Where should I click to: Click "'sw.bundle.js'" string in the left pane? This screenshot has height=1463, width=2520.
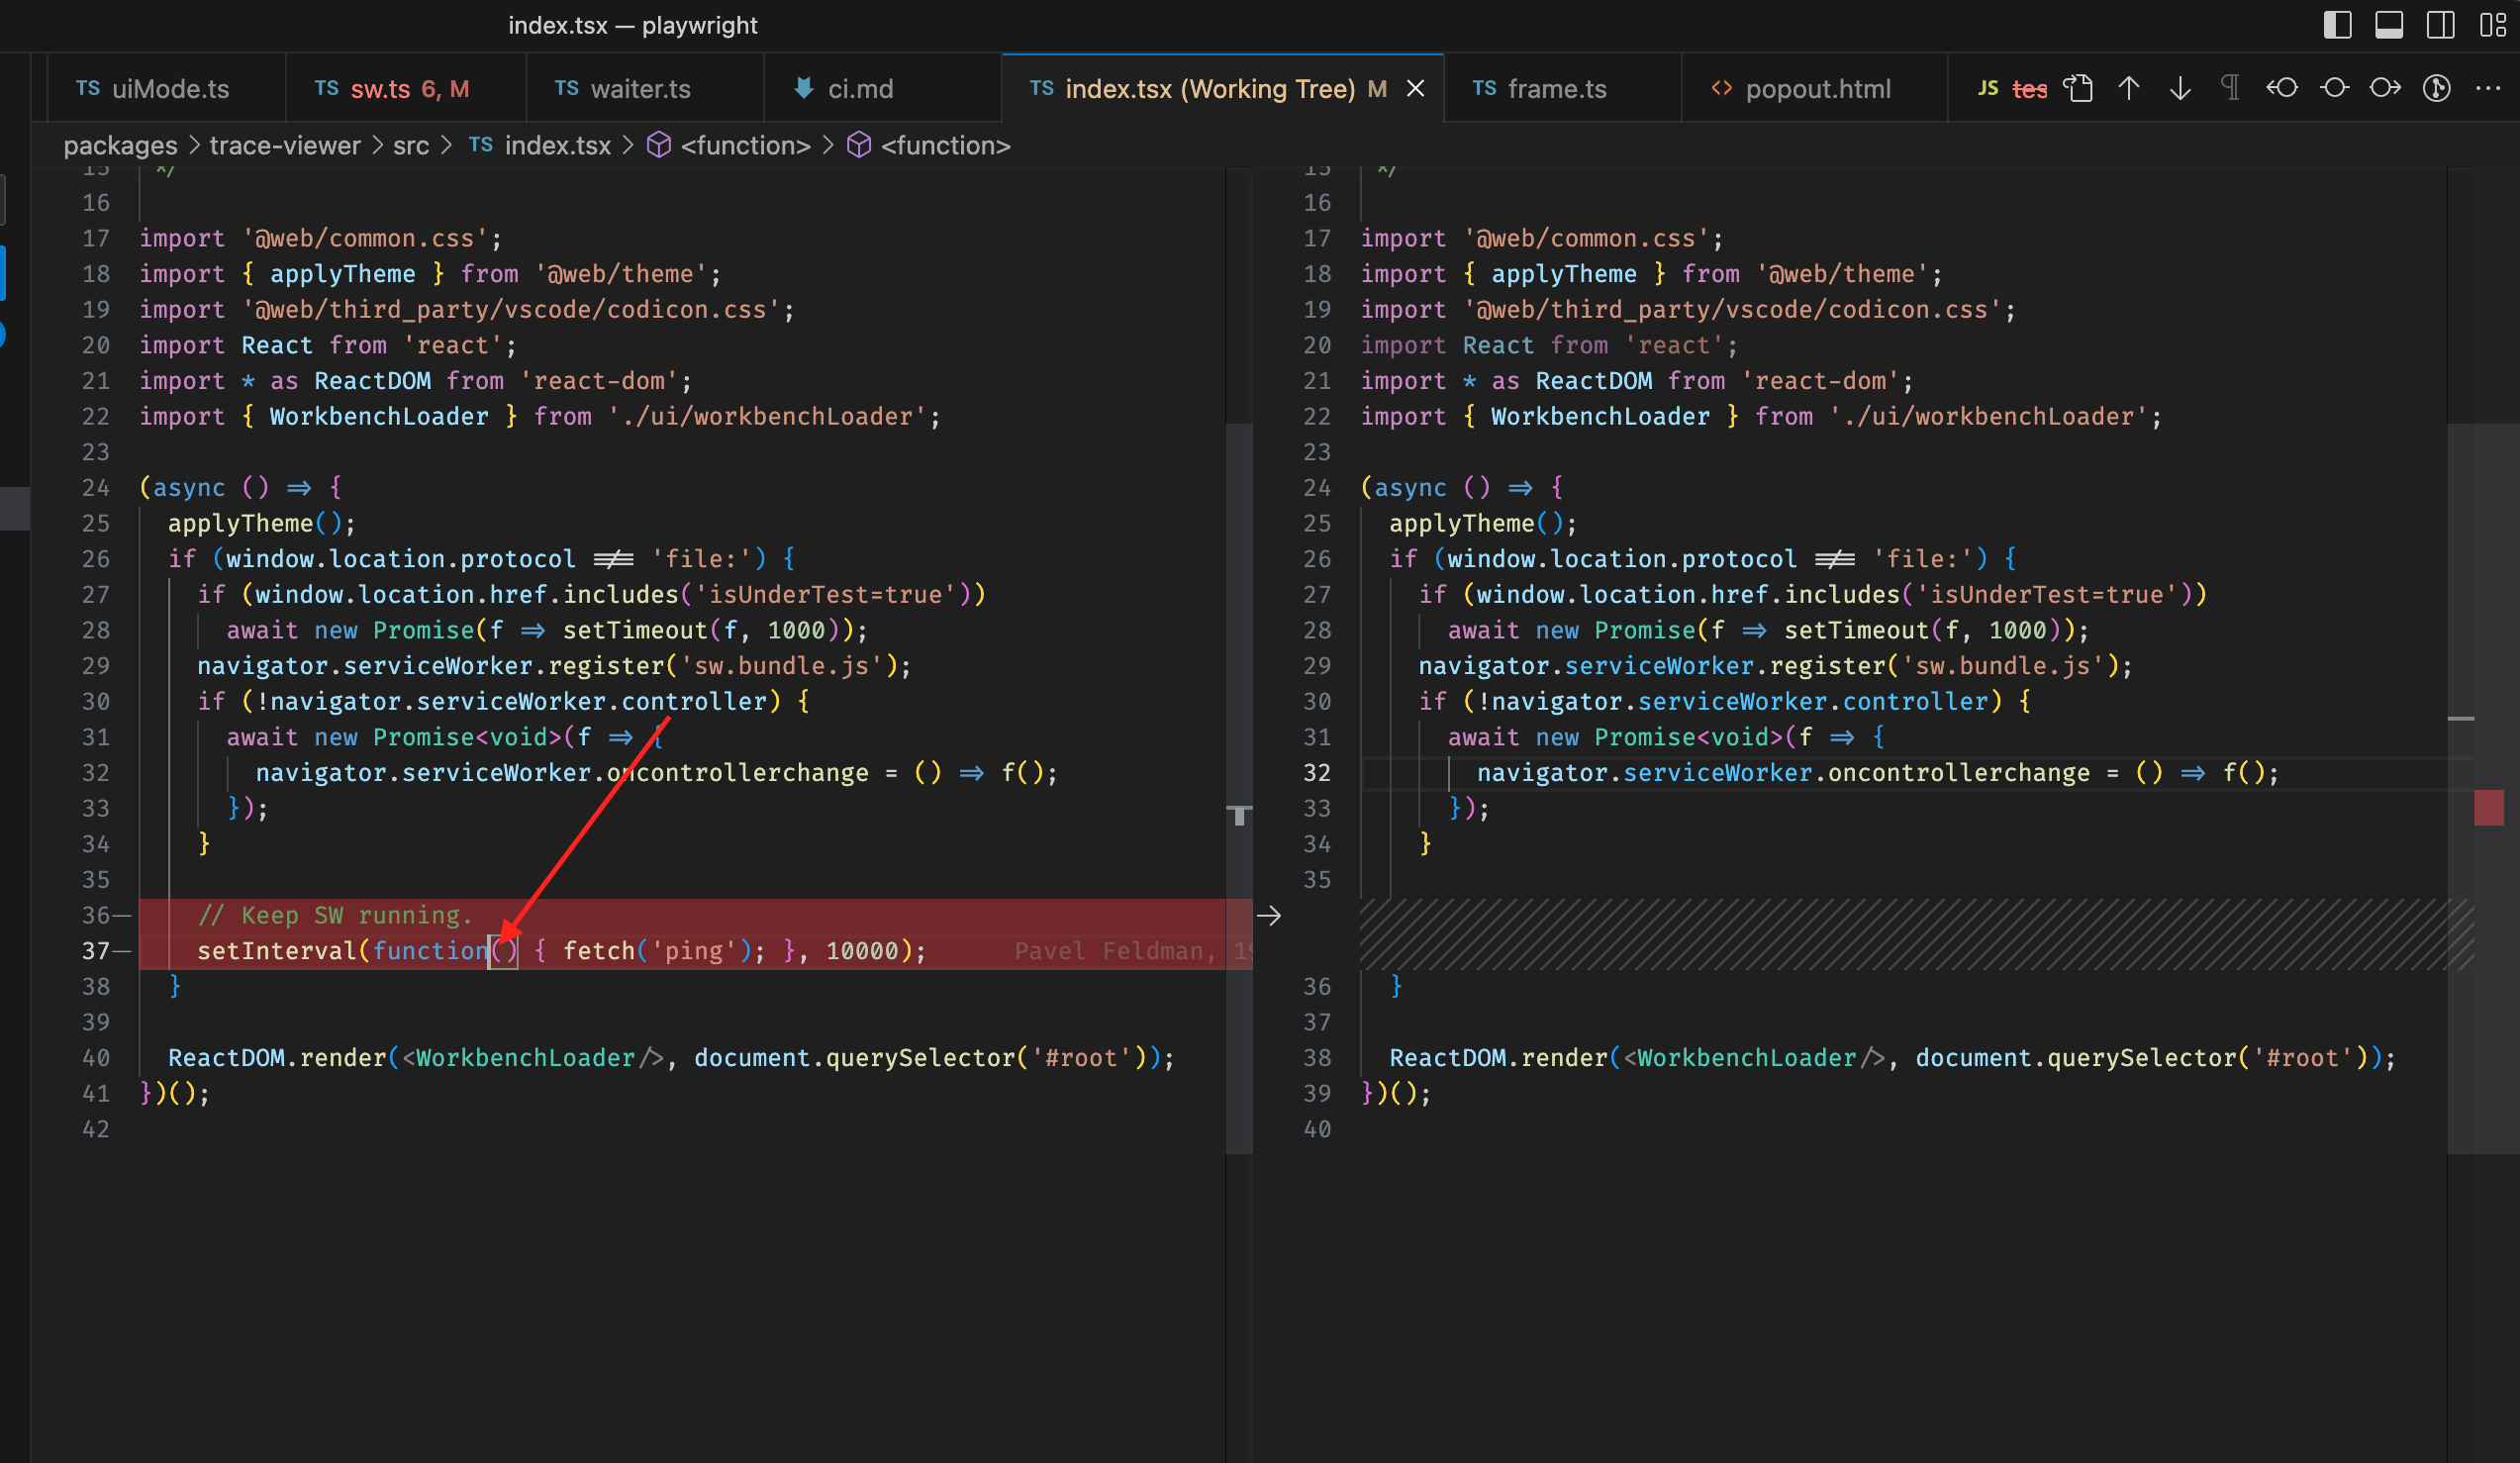click(788, 666)
